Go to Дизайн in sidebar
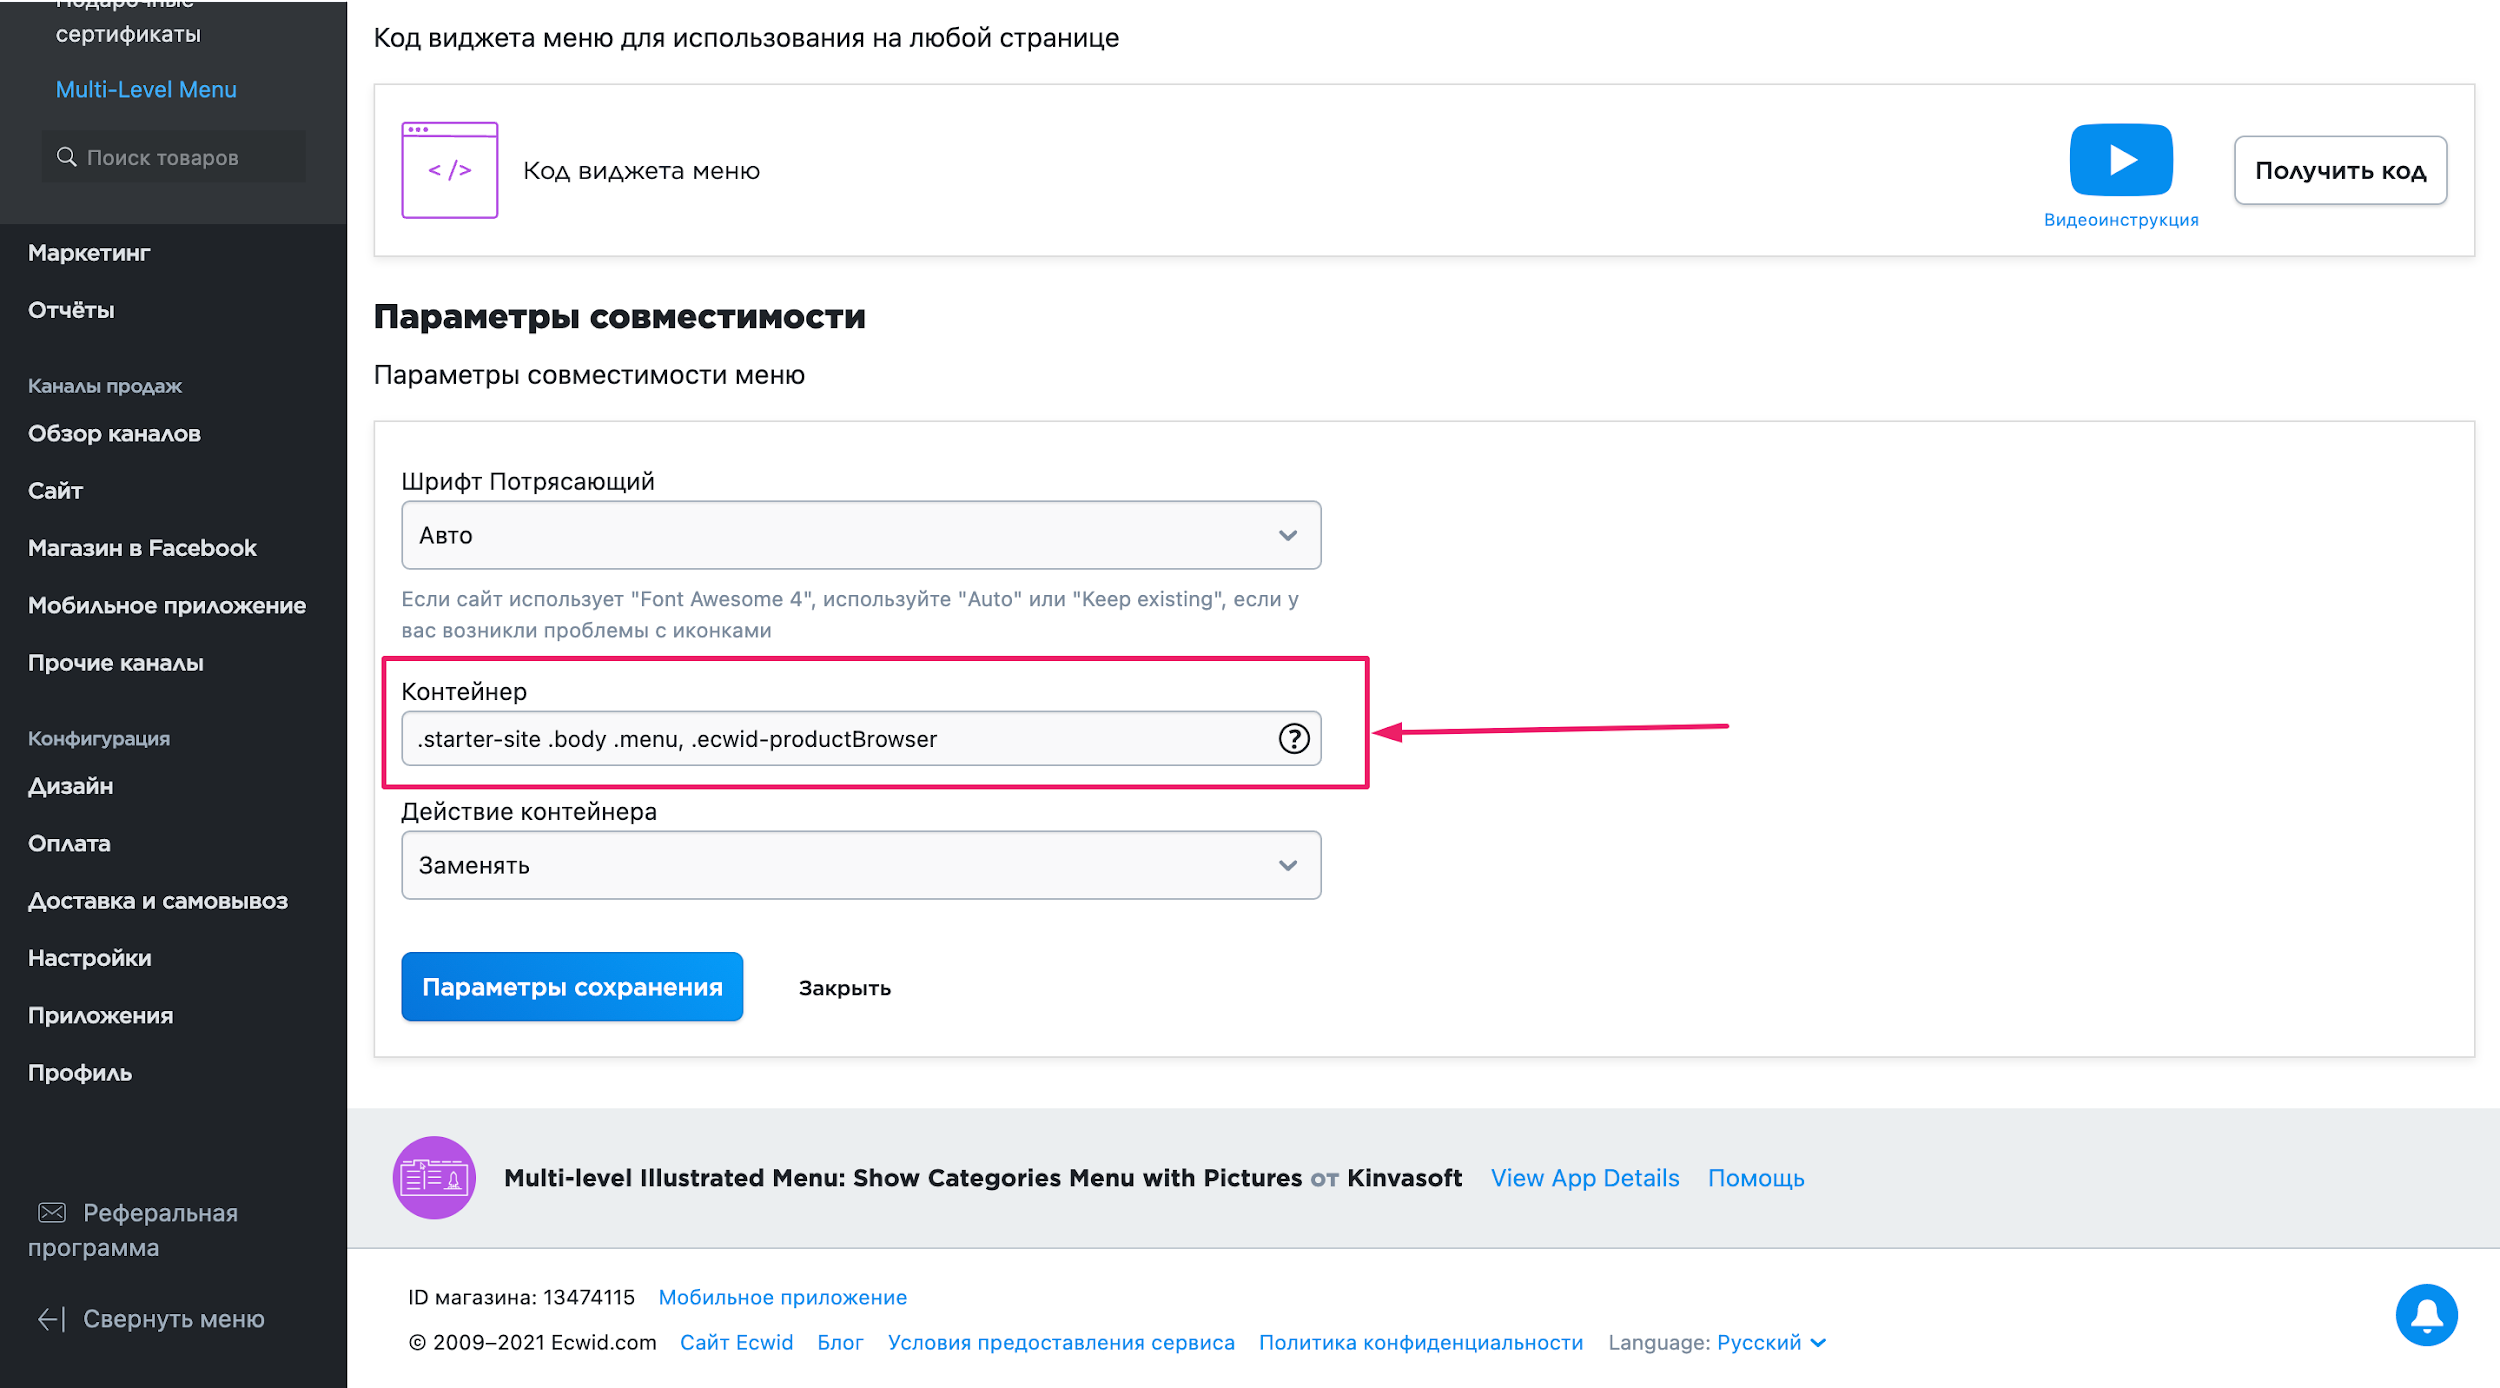 pos(70,786)
